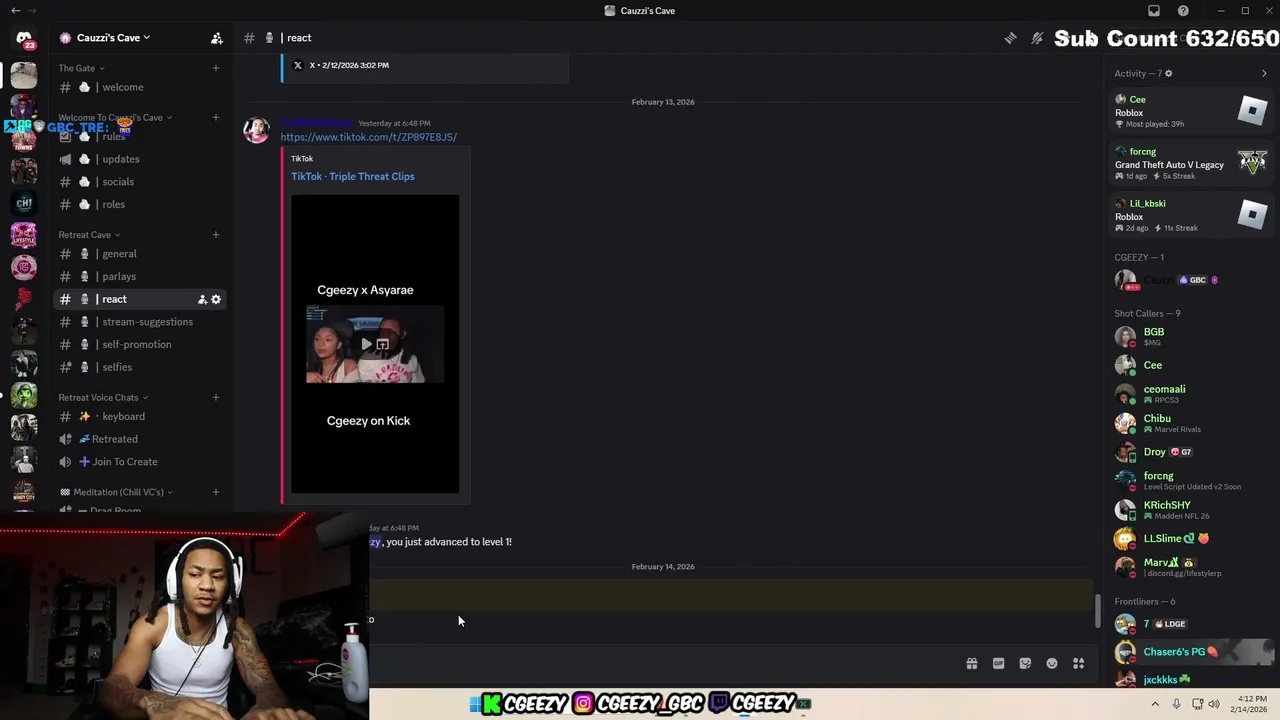Add channel to The Gate category
The width and height of the screenshot is (1280, 720).
pos(215,68)
